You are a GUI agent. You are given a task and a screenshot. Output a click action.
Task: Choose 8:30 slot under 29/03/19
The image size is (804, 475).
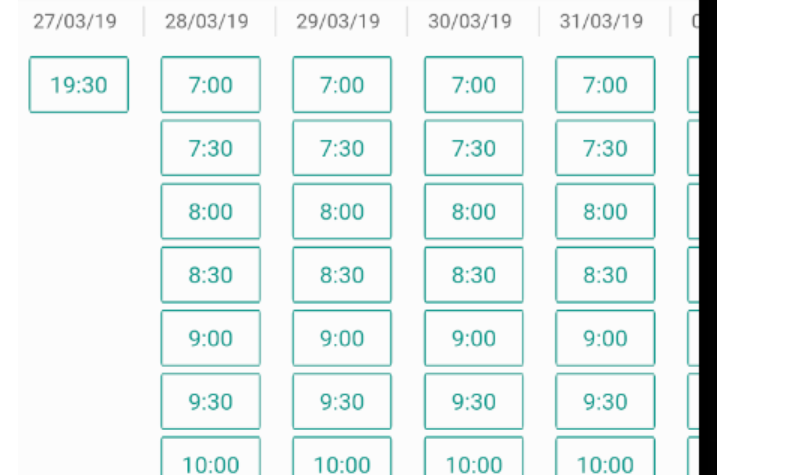point(342,275)
